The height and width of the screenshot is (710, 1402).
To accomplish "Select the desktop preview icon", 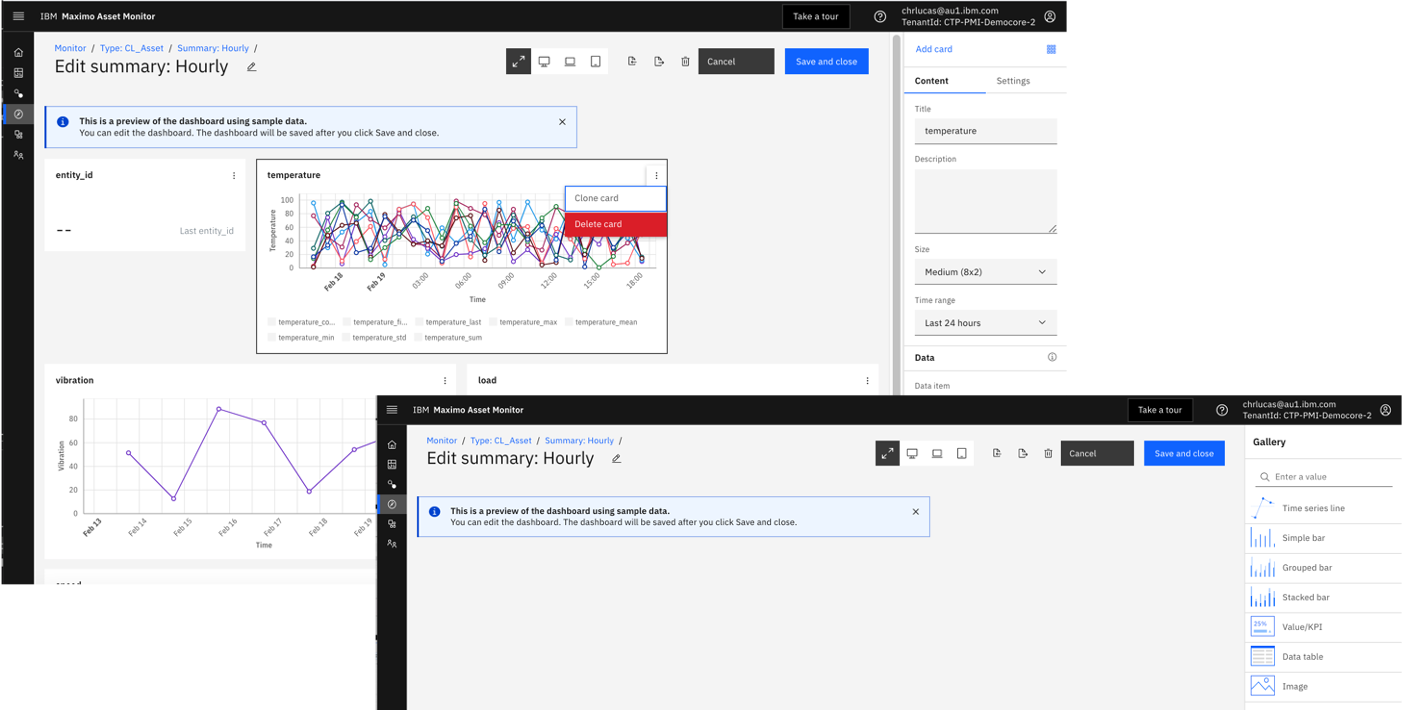I will point(544,61).
